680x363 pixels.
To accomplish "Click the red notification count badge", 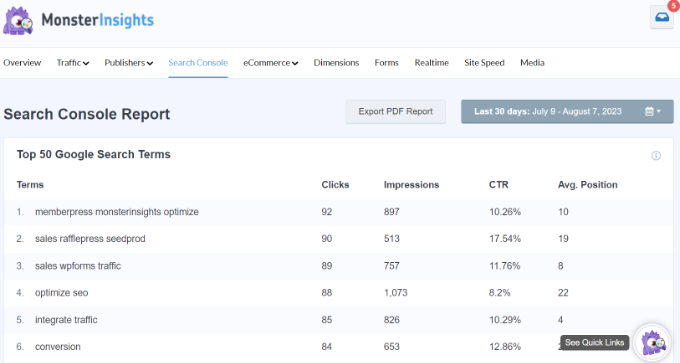I will click(x=674, y=5).
